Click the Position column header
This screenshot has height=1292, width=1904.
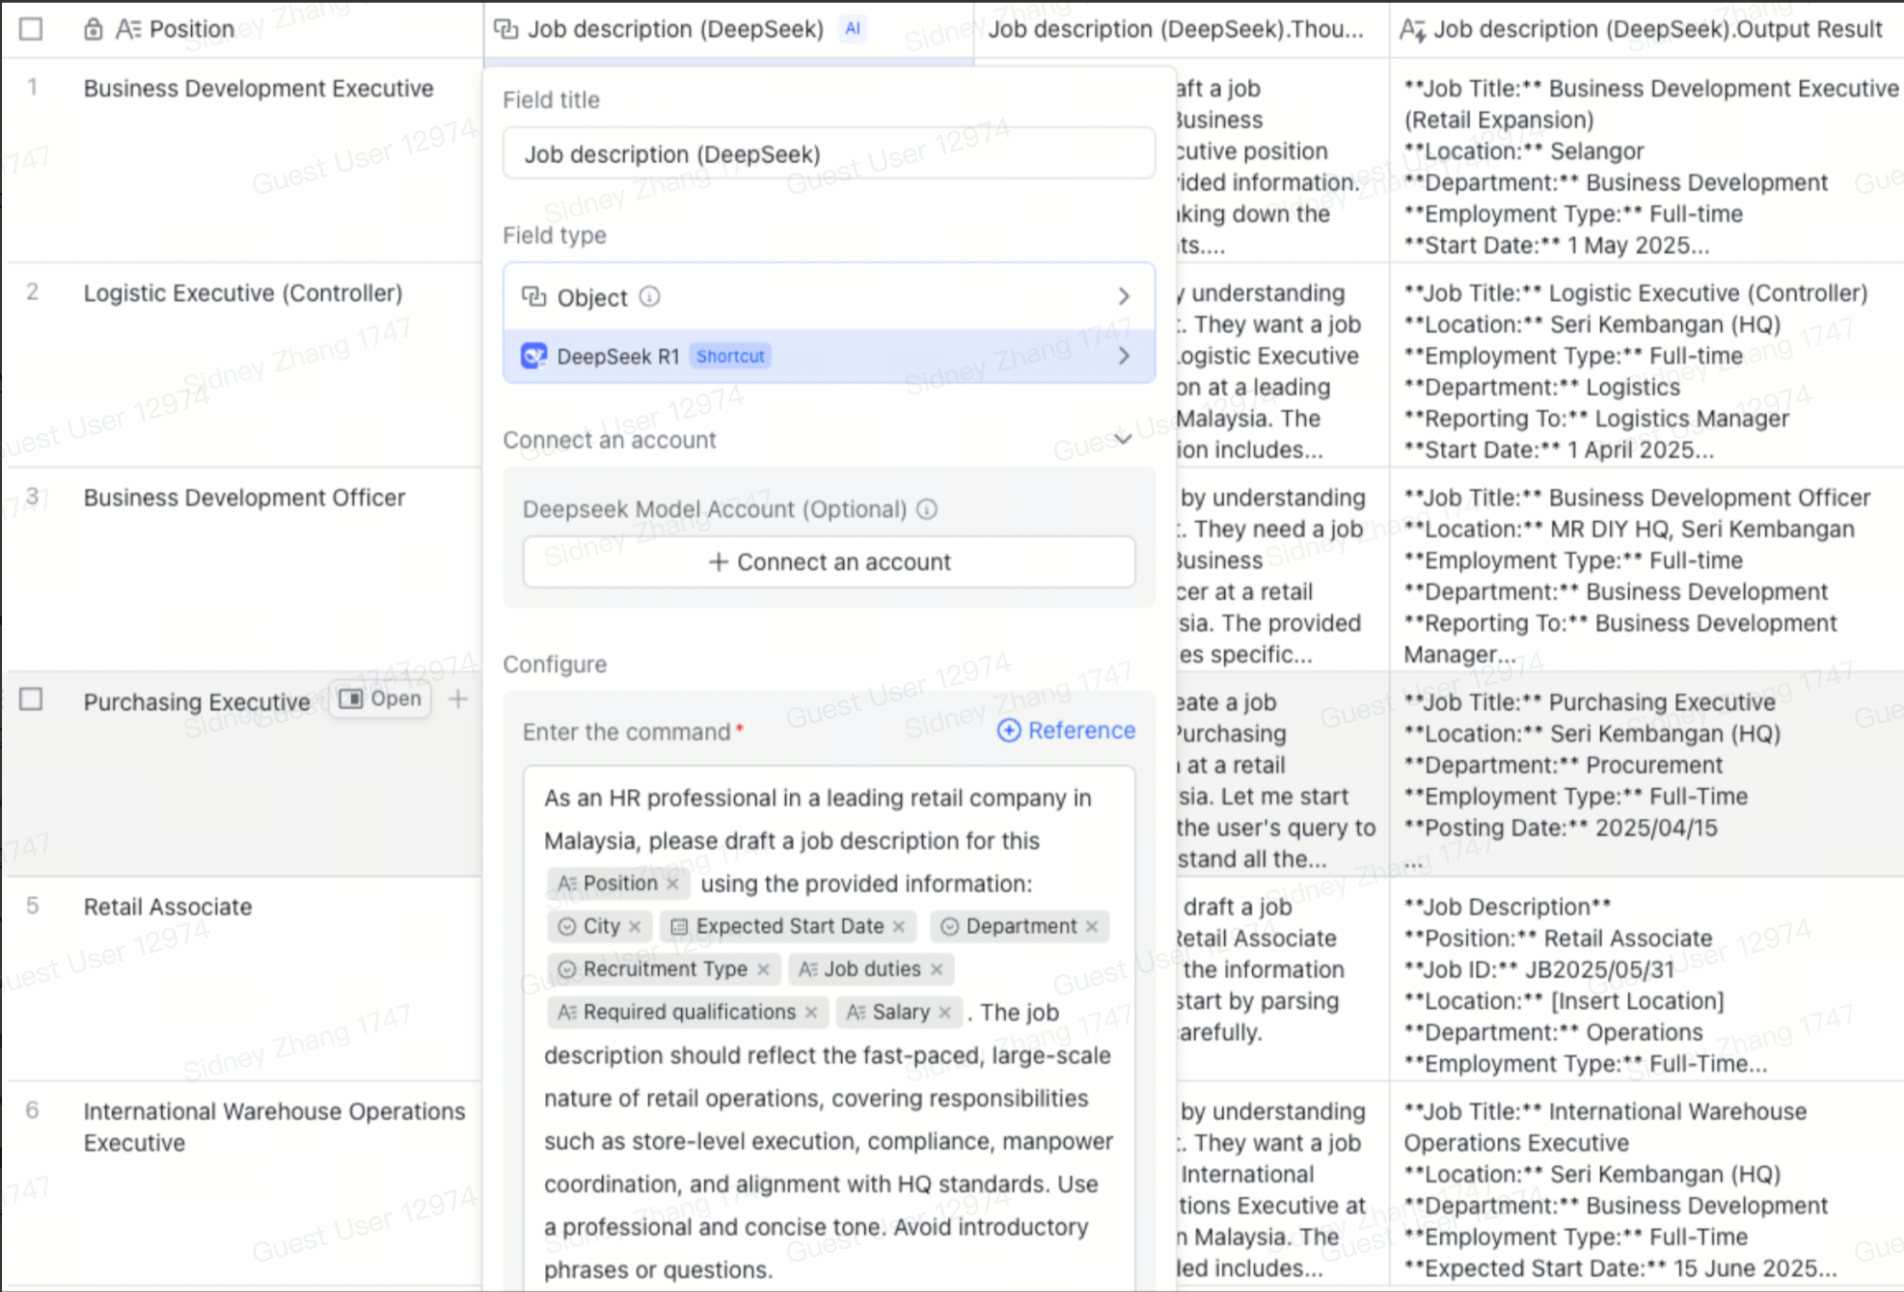point(242,29)
